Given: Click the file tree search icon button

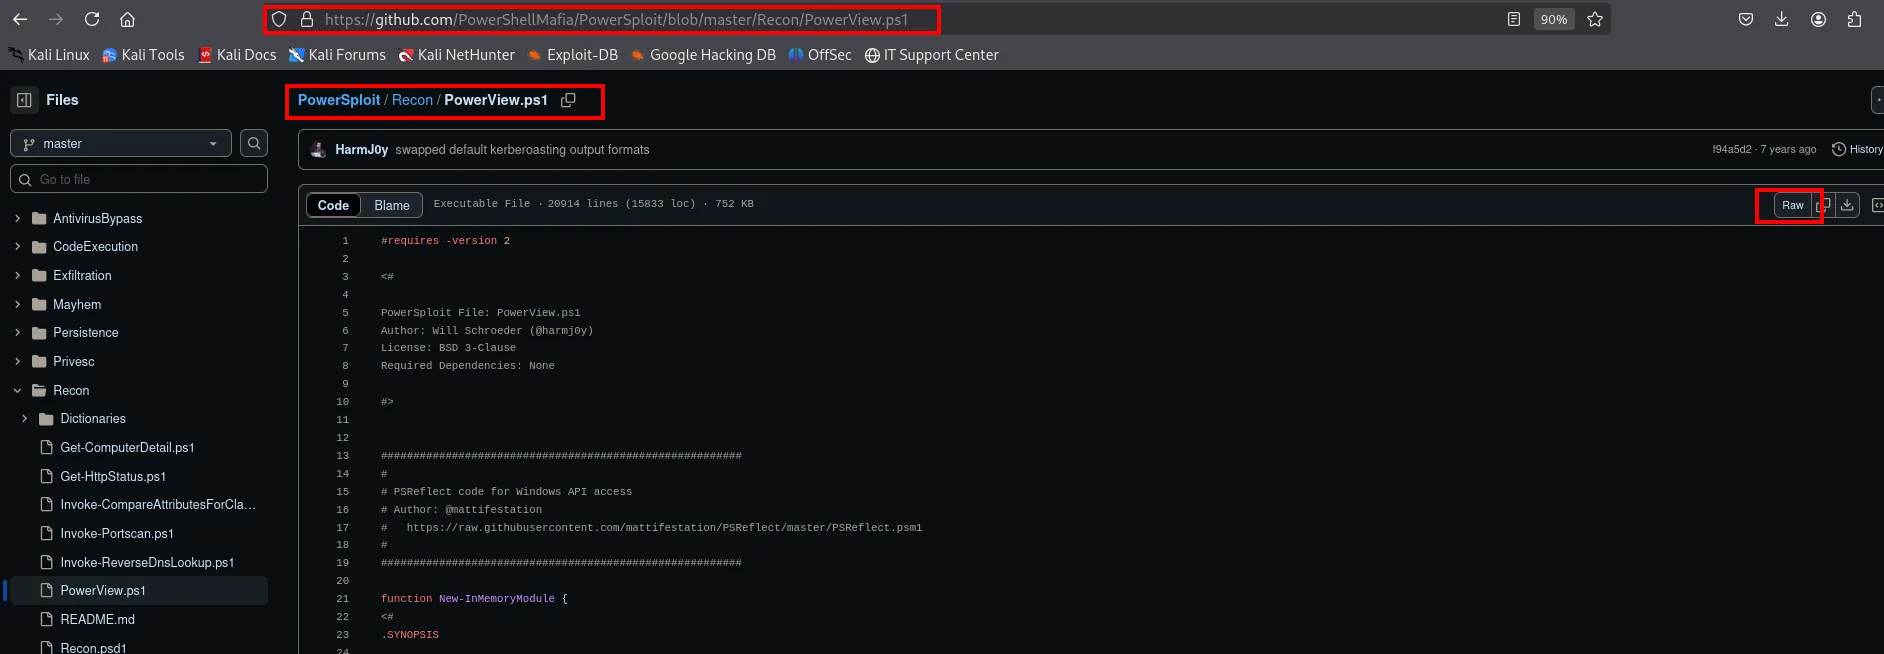Looking at the screenshot, I should click(x=254, y=144).
